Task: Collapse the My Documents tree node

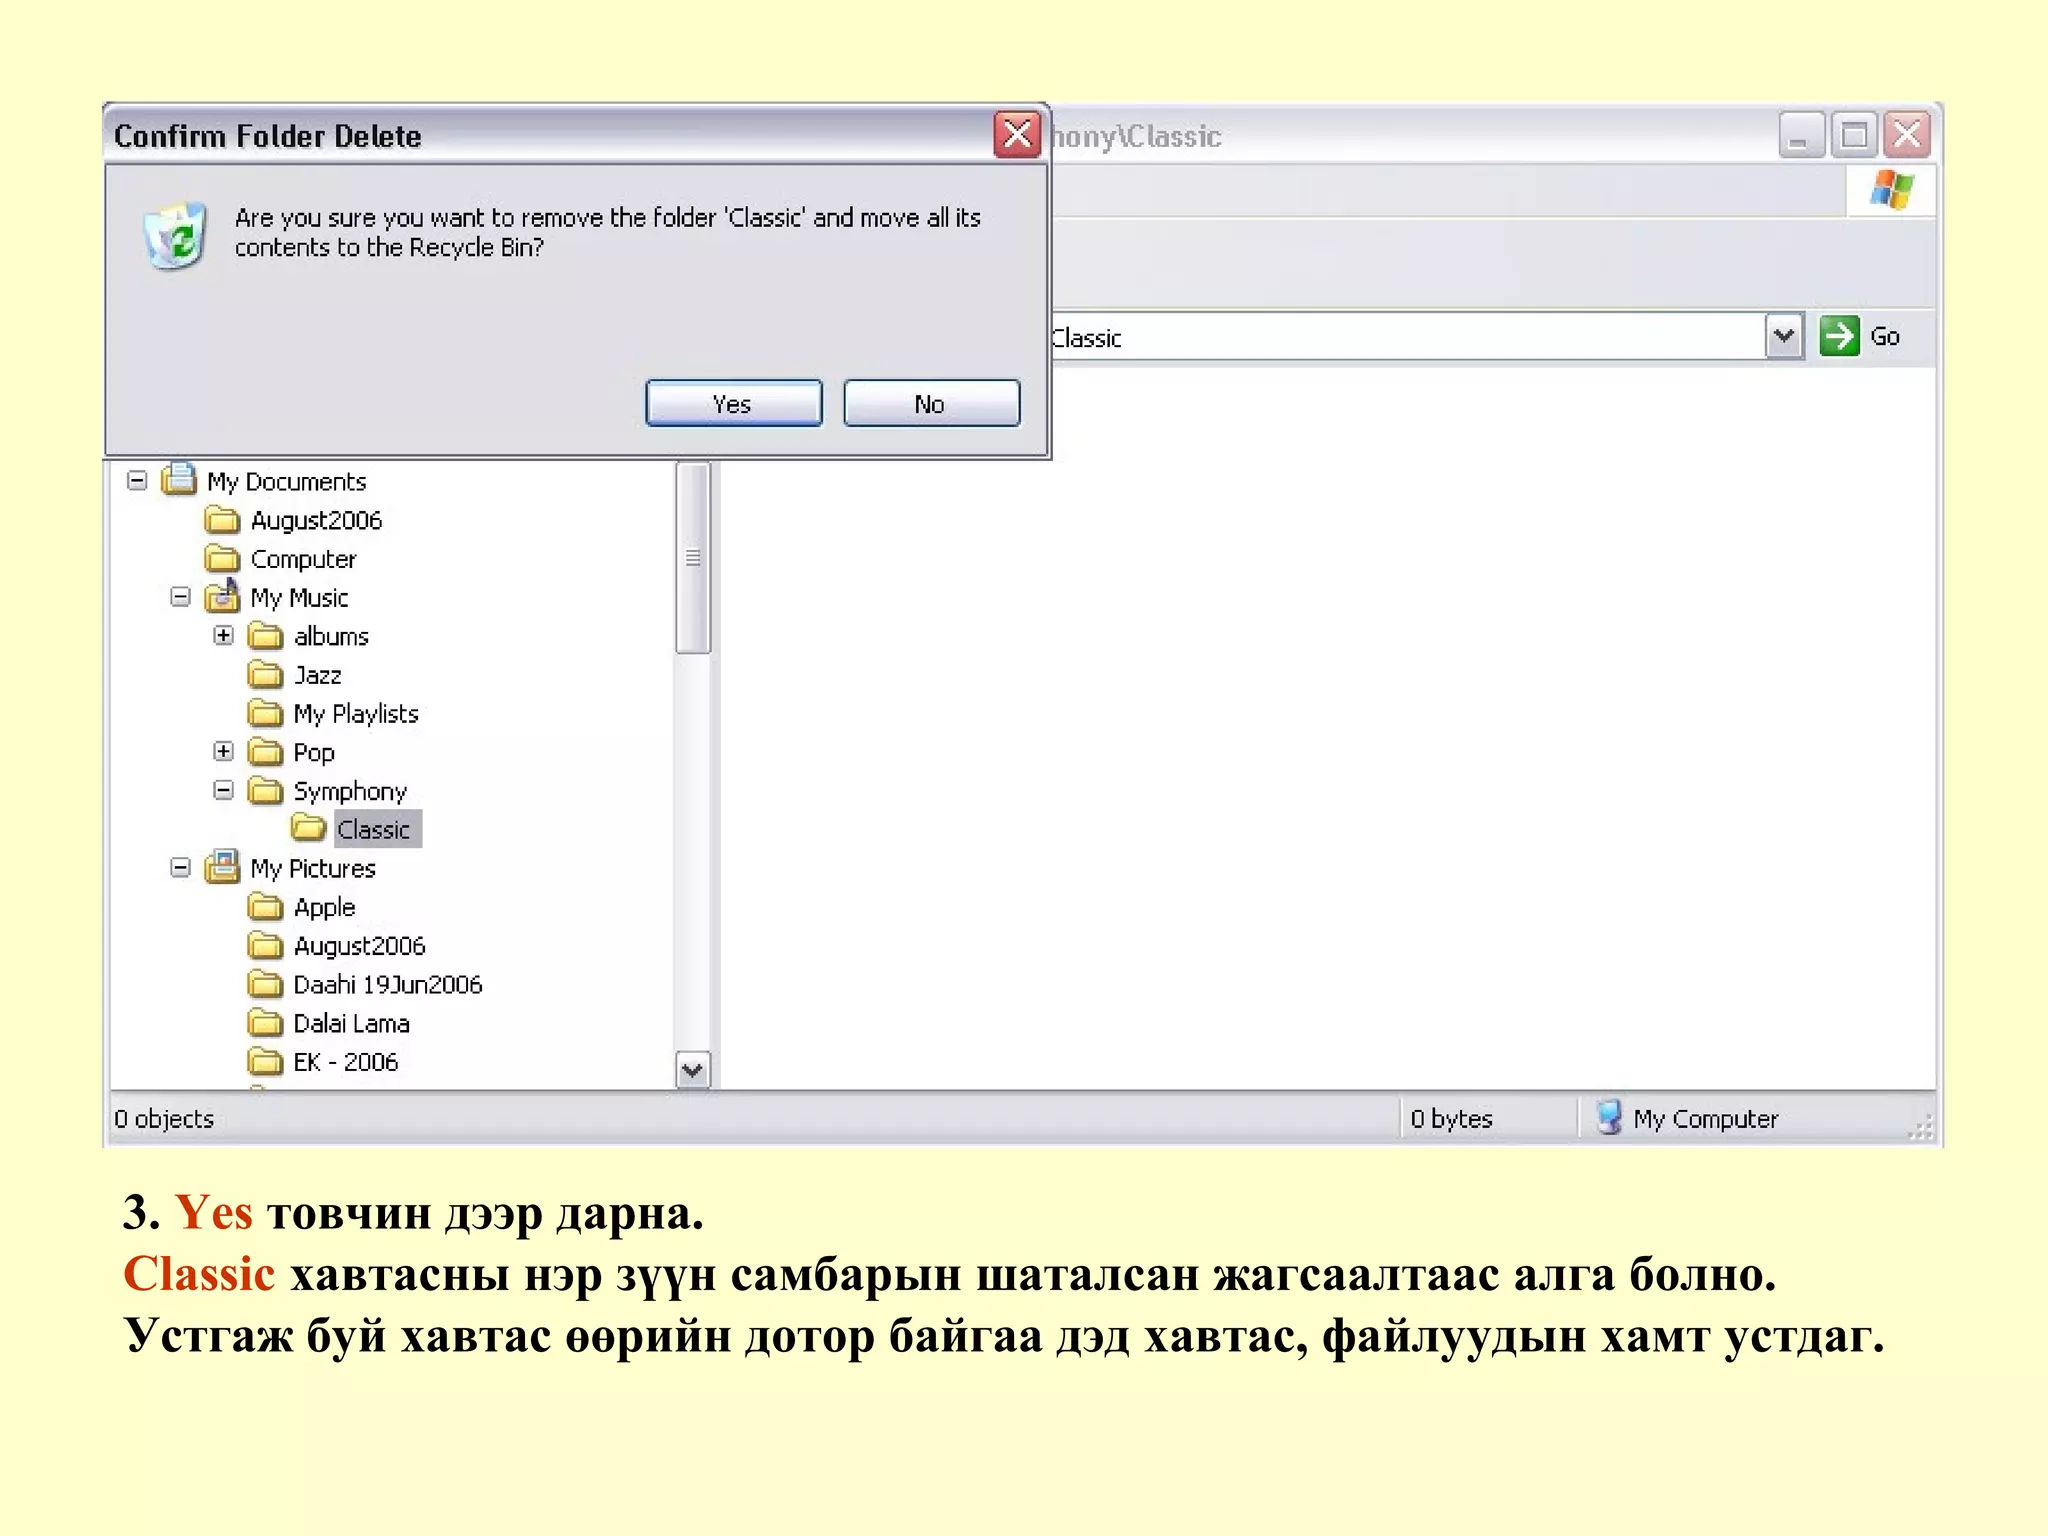Action: pyautogui.click(x=137, y=481)
